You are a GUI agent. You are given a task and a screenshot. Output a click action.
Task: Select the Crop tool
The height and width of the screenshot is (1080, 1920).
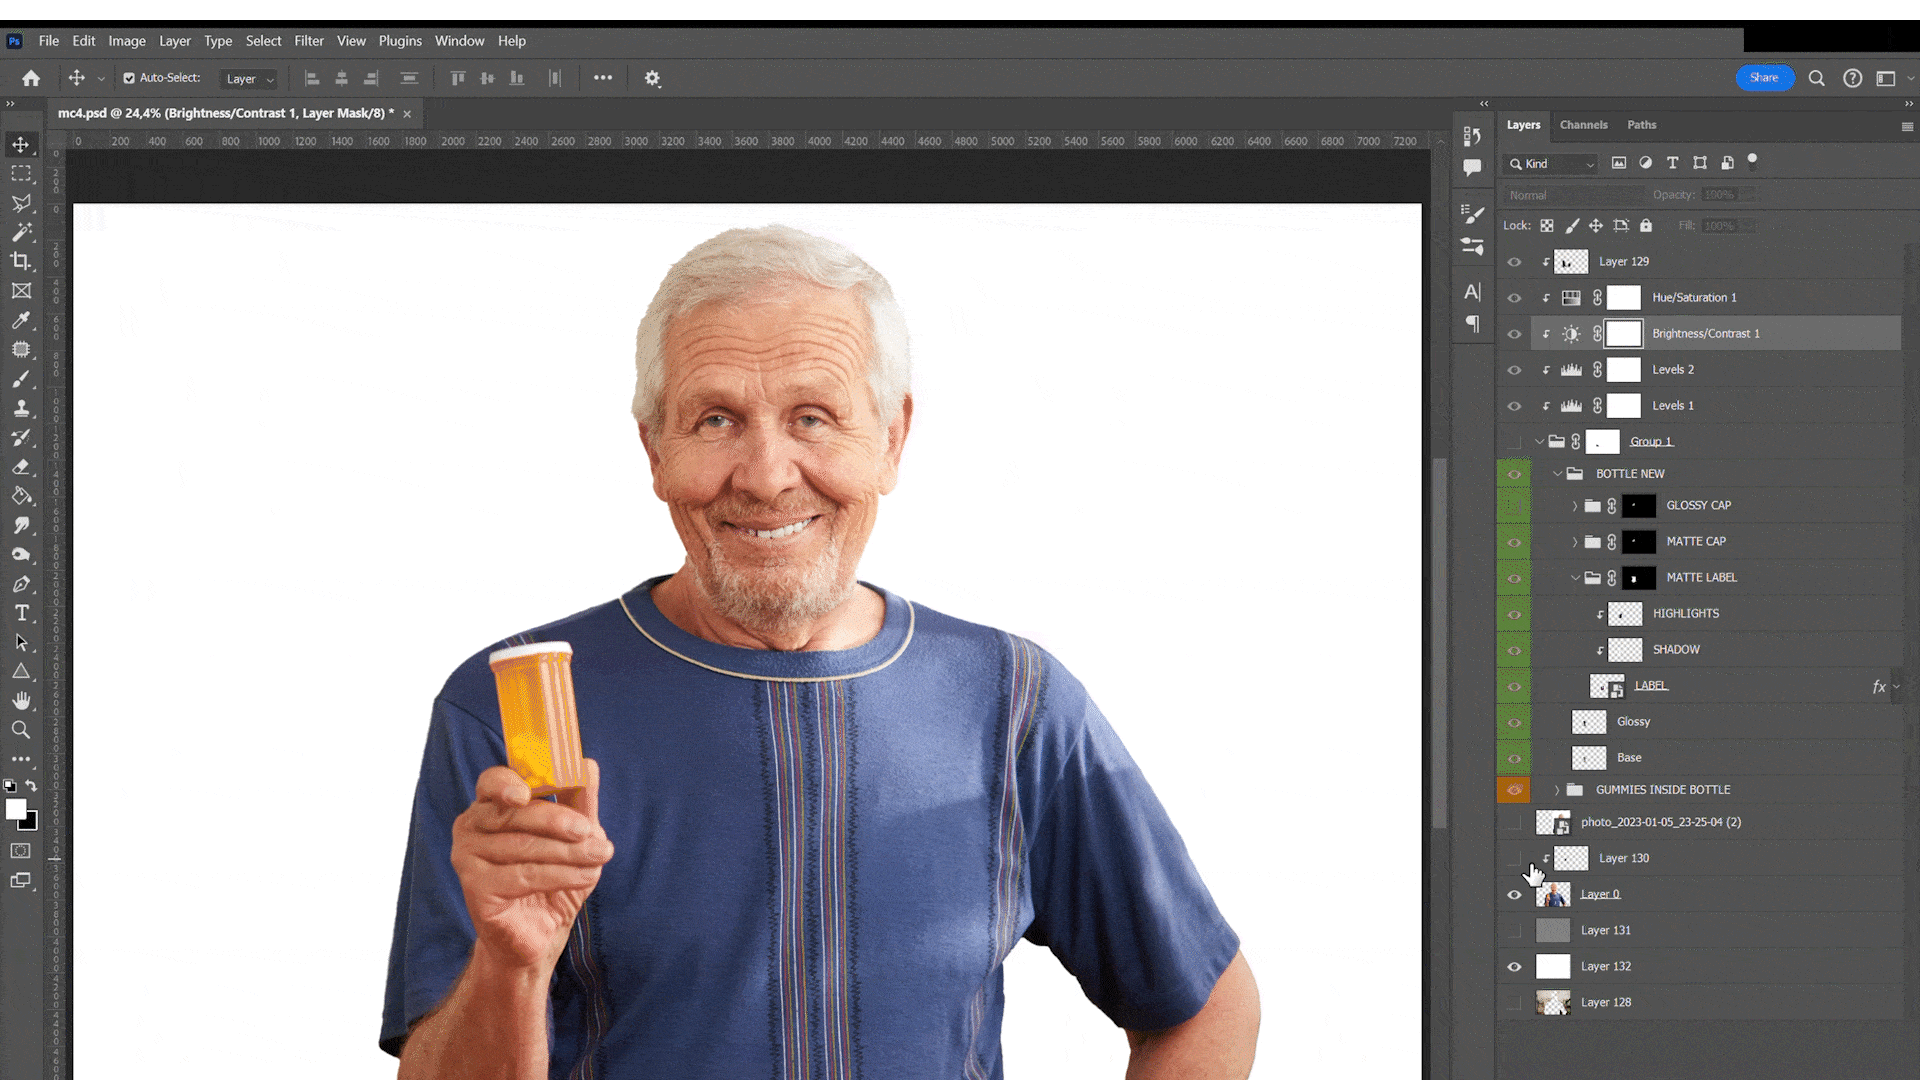pyautogui.click(x=21, y=261)
